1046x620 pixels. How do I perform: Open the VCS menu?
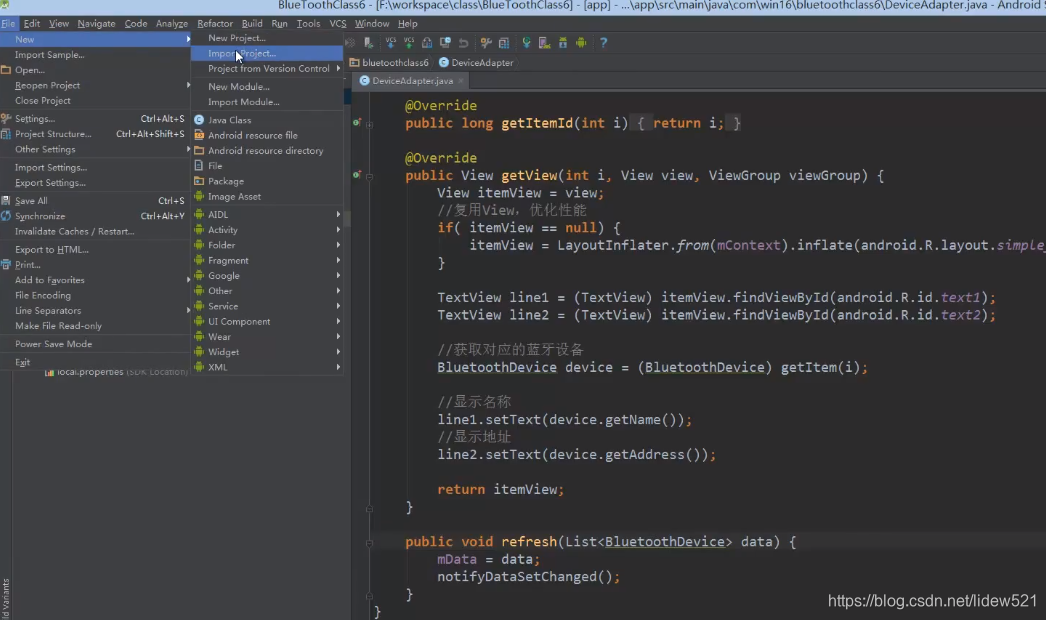(338, 23)
